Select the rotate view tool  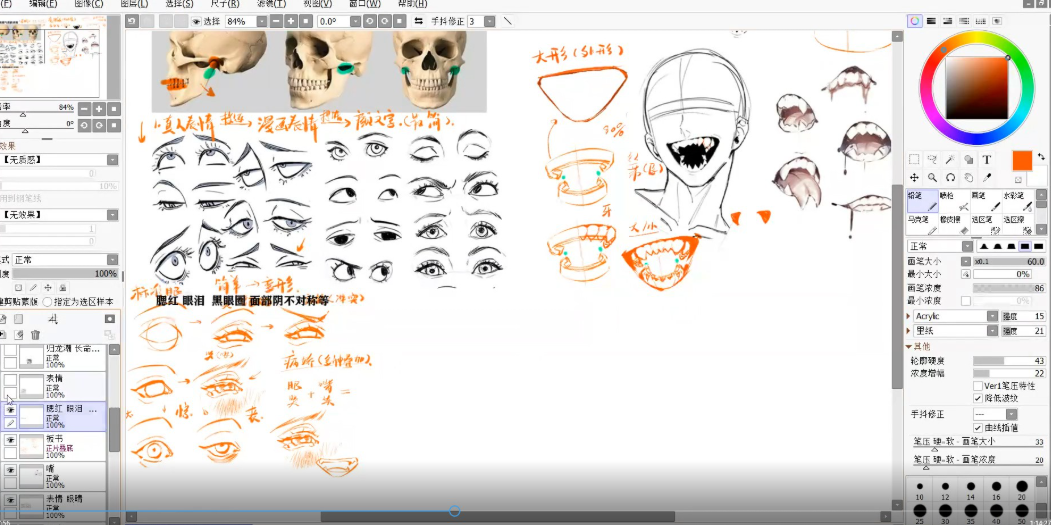(x=950, y=178)
